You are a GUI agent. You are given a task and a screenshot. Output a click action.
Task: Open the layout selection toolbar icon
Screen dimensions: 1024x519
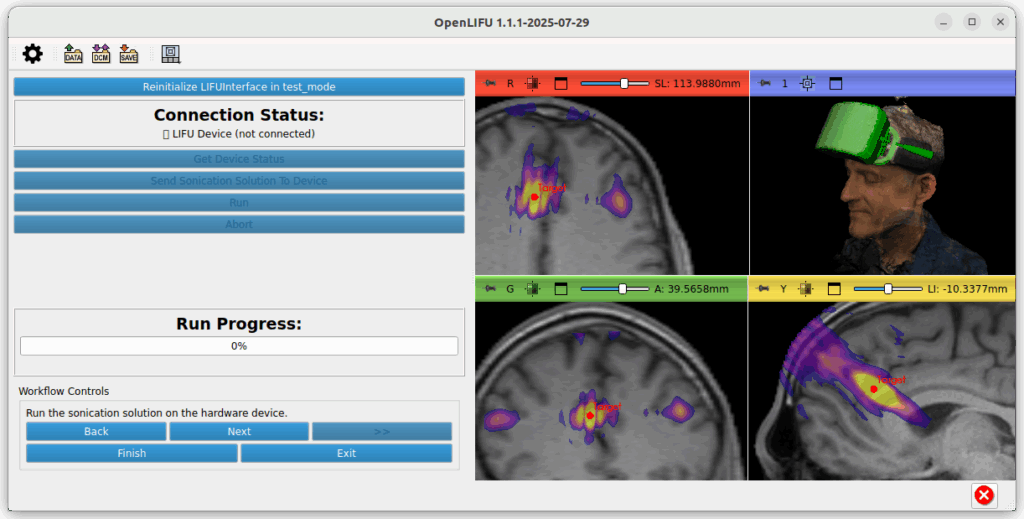point(170,54)
